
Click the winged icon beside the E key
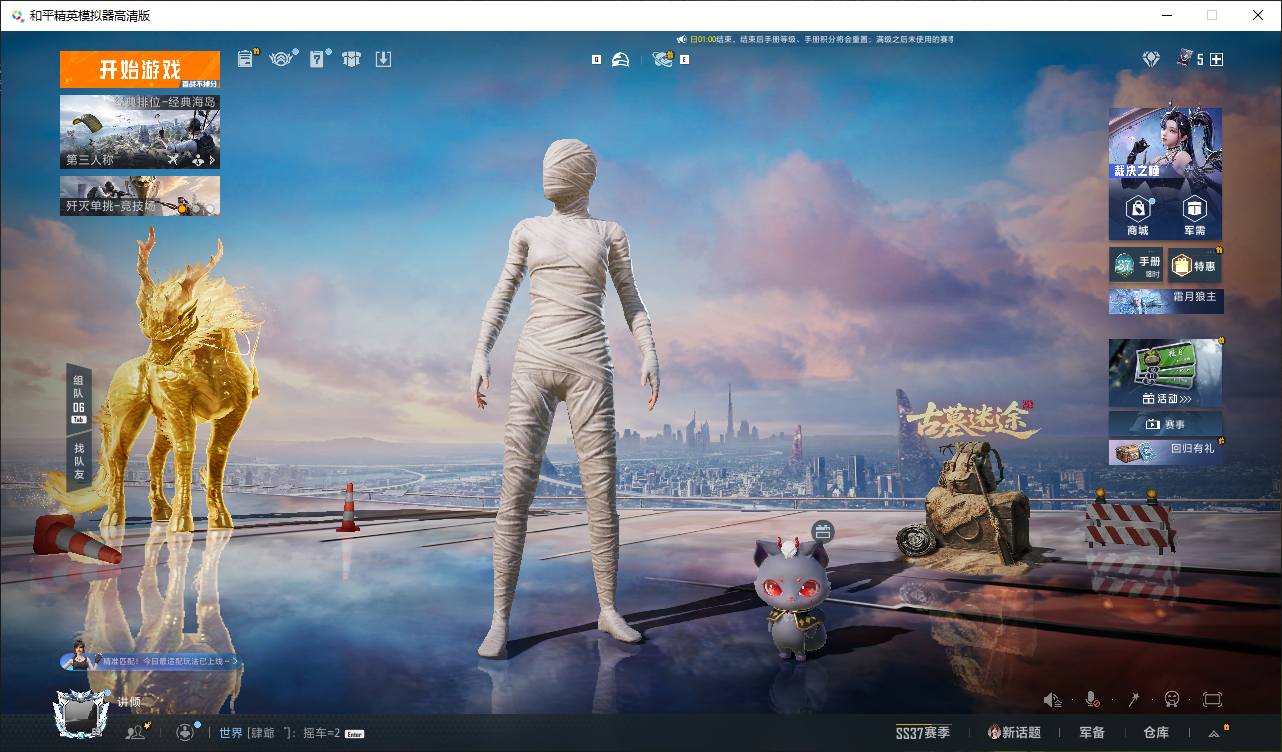tap(663, 60)
